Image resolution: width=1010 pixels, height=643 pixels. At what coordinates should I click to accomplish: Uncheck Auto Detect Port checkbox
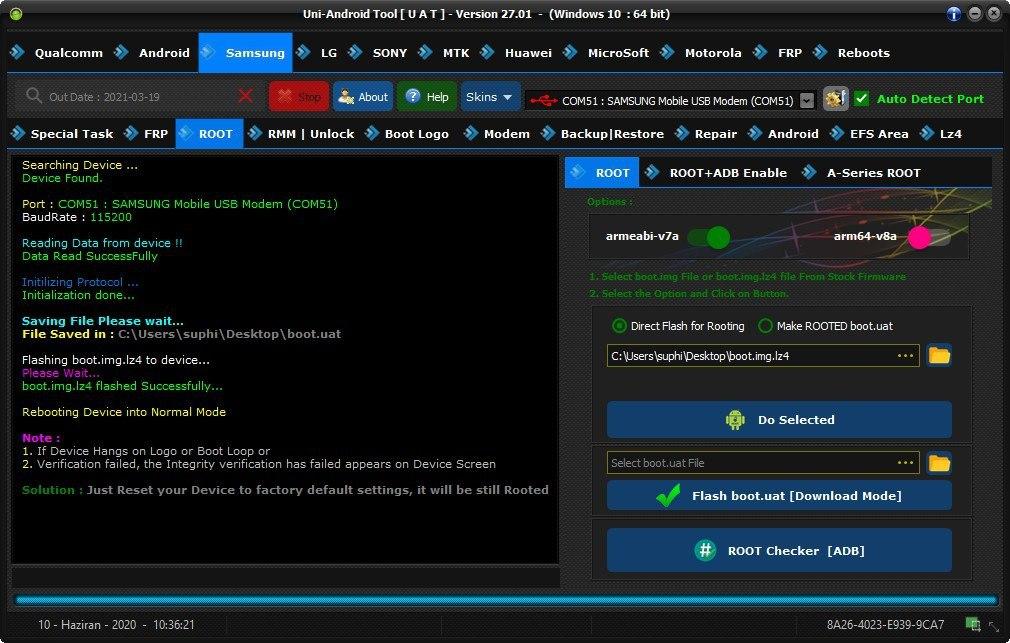click(861, 99)
